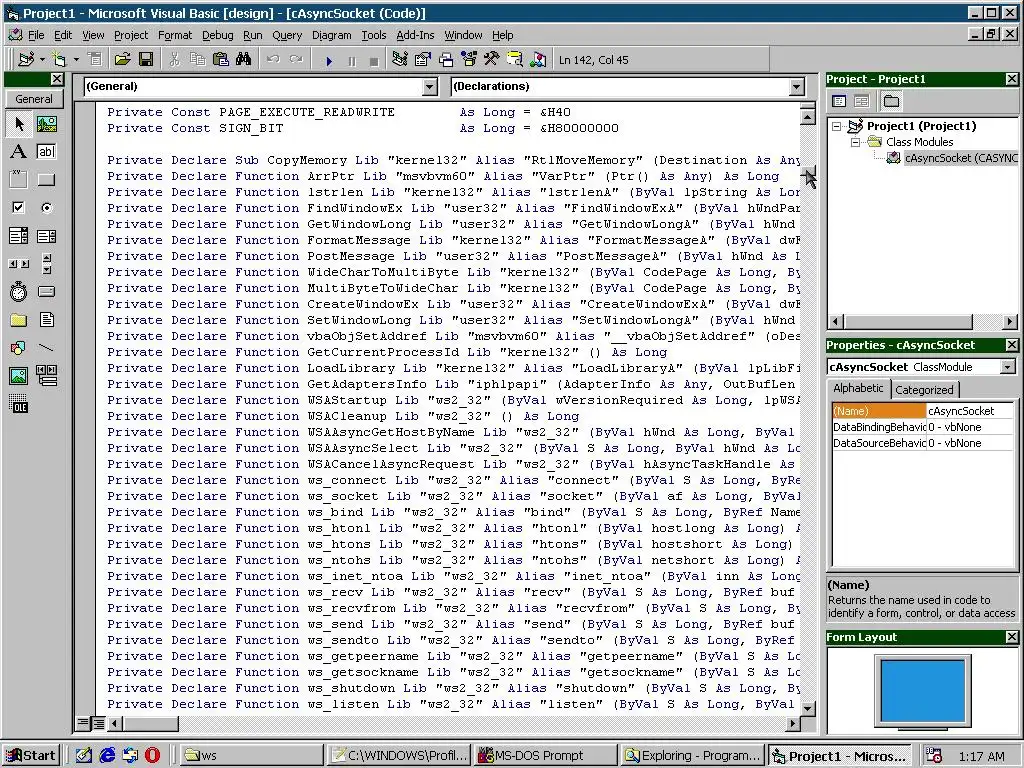Select the Line control tool
Screen dimensions: 1024x768
46,347
